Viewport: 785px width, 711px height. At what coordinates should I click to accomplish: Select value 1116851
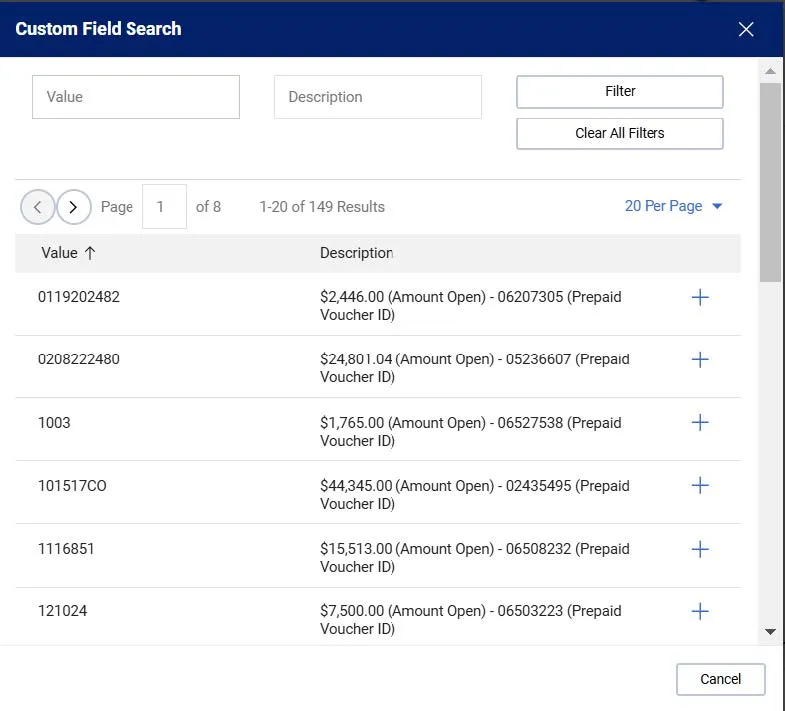coord(66,549)
